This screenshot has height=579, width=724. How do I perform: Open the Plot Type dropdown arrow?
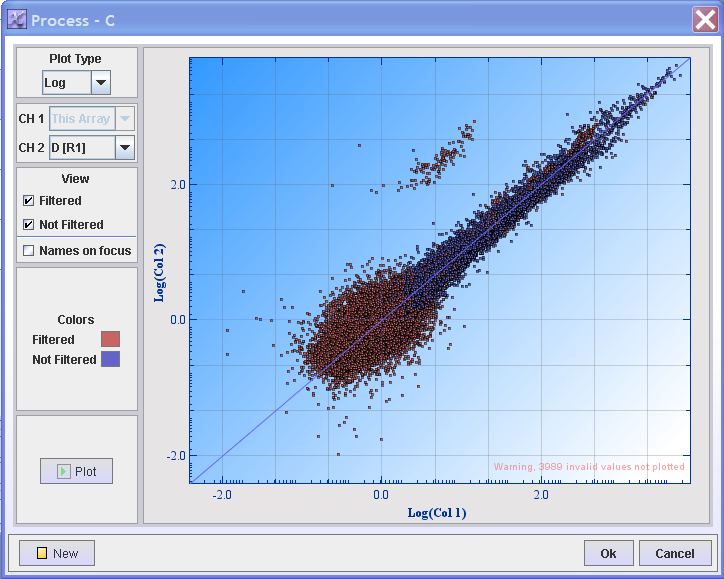pos(101,83)
